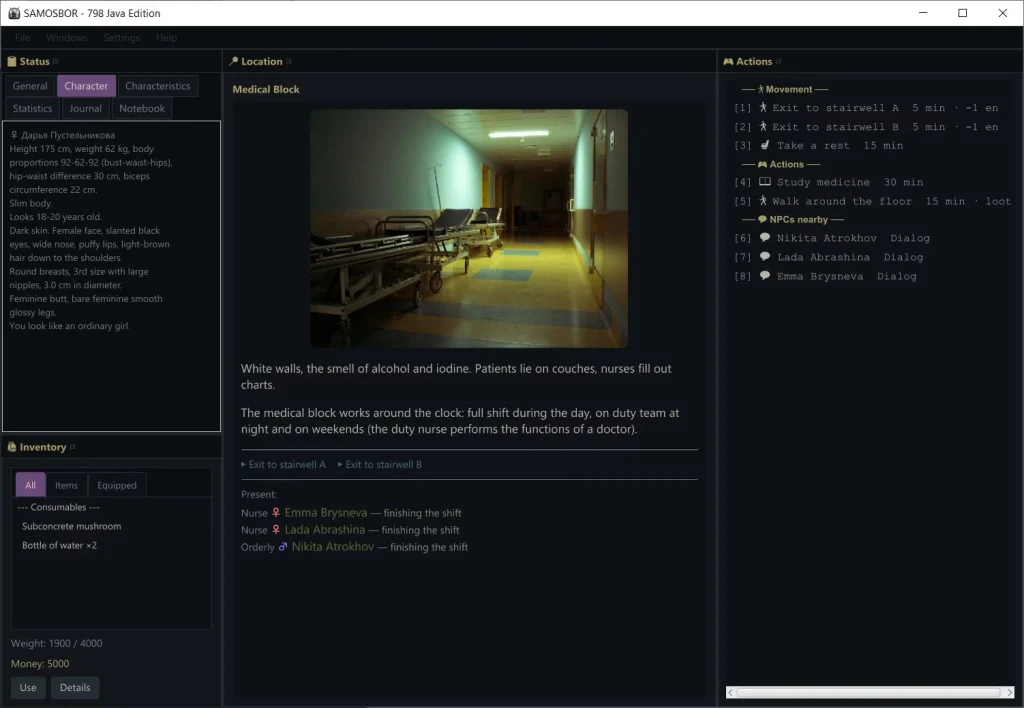This screenshot has height=708, width=1024.
Task: Click the Movement section header icon
Action: pyautogui.click(x=761, y=89)
